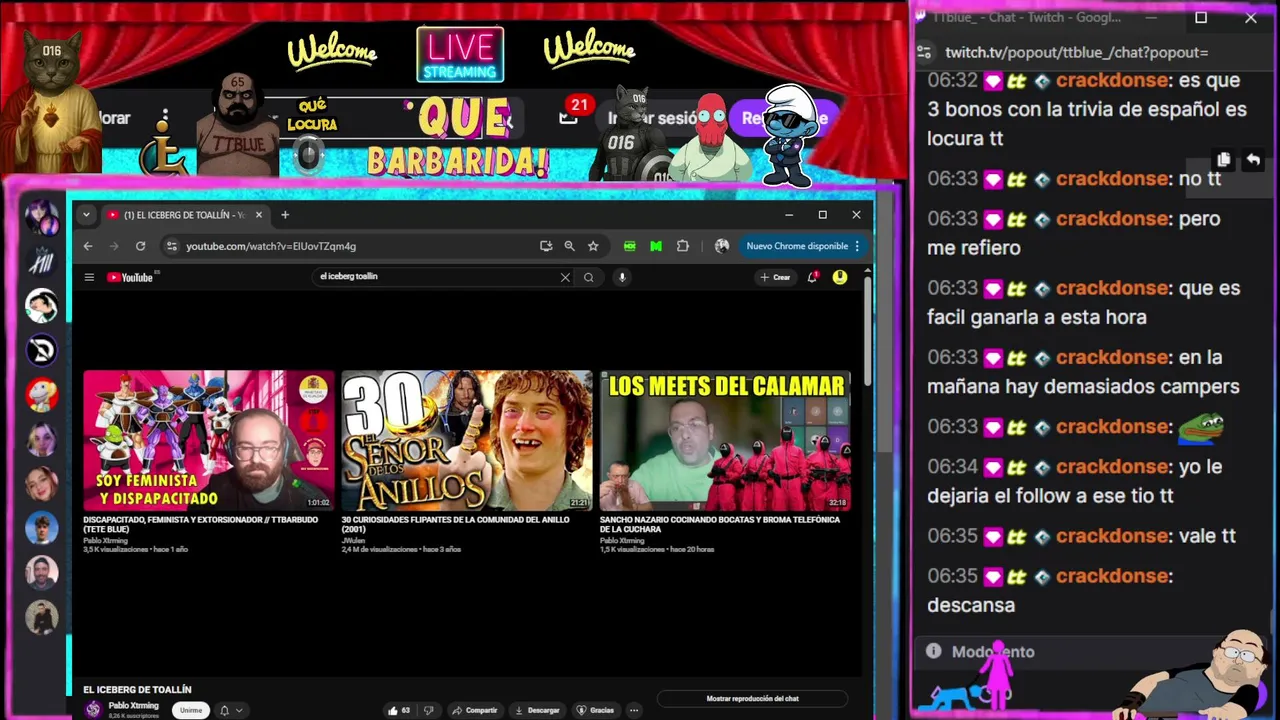Screen dimensions: 1280x720
Task: Bookmark this page with the star
Action: coord(593,246)
